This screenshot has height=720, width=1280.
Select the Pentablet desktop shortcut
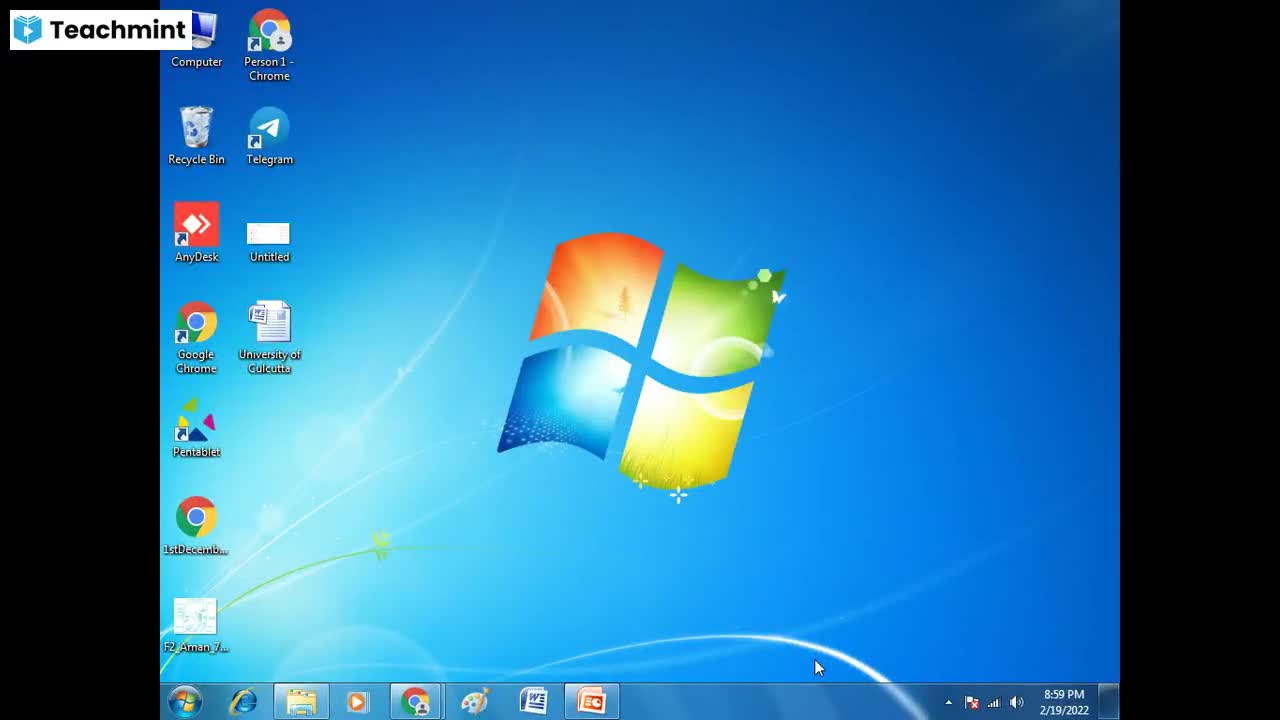pyautogui.click(x=196, y=428)
